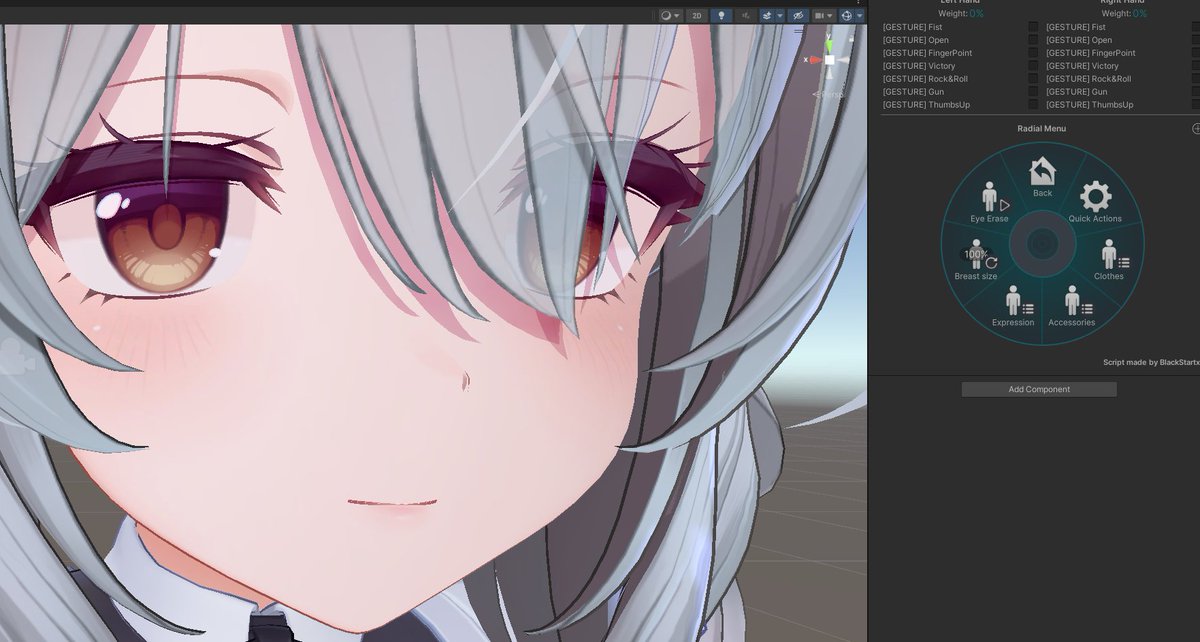Open Expression submenu in Radial Menu
This screenshot has width=1200, height=642.
[1013, 306]
